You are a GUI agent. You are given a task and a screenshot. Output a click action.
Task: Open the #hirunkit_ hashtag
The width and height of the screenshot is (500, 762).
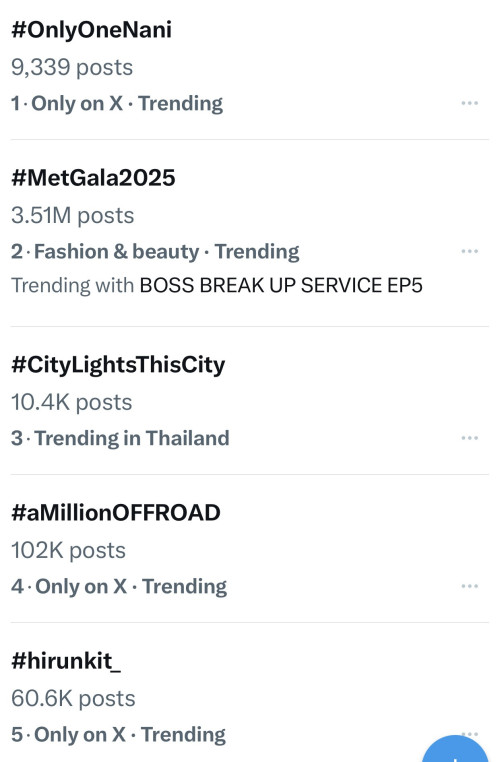66,661
